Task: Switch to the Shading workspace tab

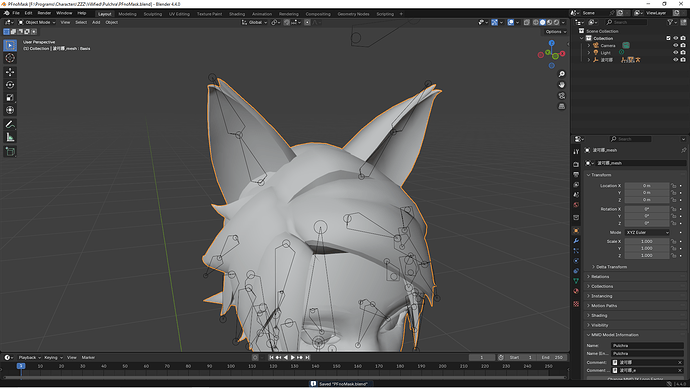Action: [237, 14]
